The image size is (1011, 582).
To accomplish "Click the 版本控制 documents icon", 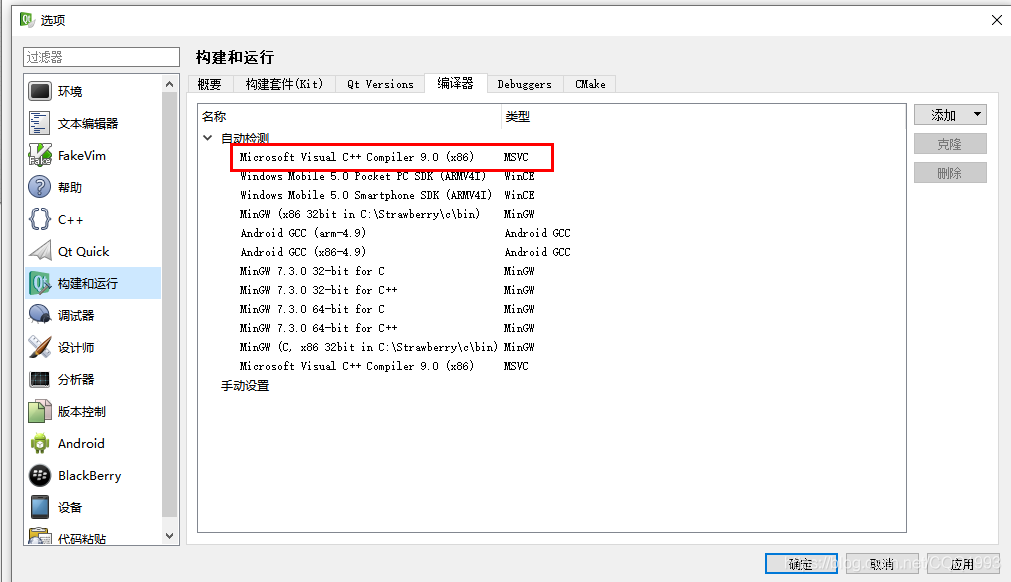I will point(39,411).
